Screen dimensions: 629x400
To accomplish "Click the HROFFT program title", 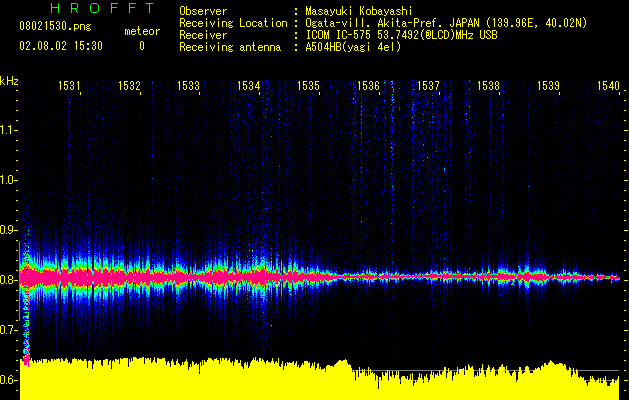I will pyautogui.click(x=102, y=8).
